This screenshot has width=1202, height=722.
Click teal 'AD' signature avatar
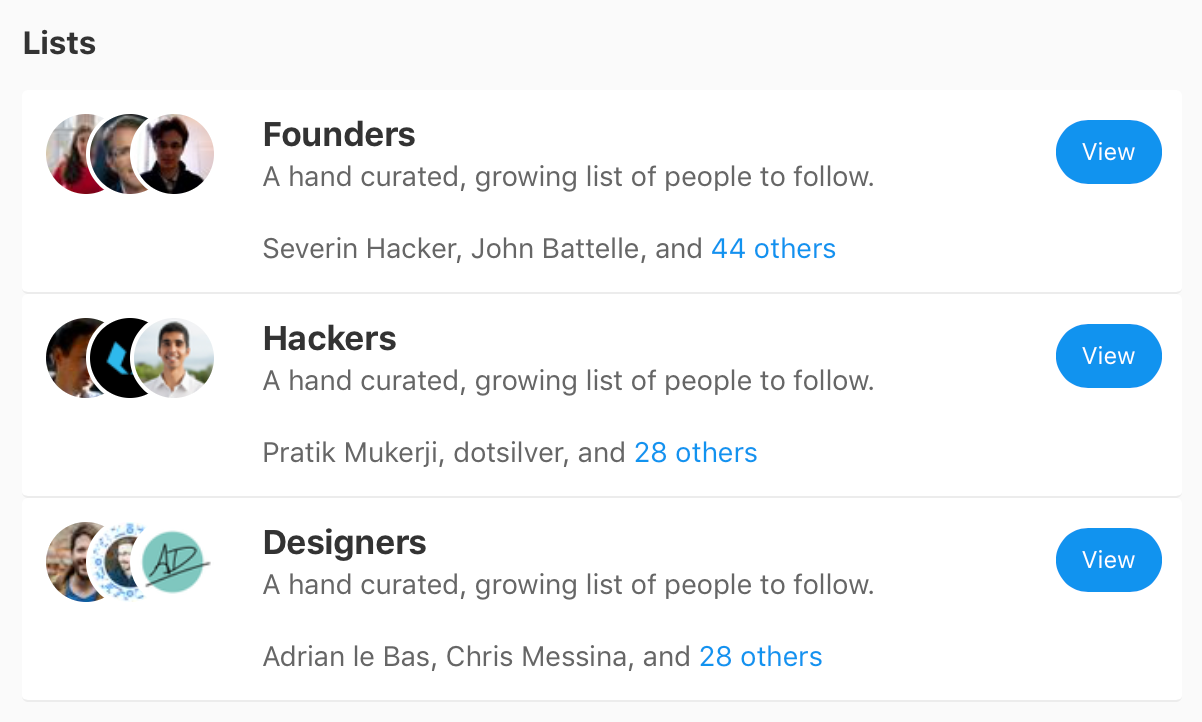pyautogui.click(x=176, y=562)
